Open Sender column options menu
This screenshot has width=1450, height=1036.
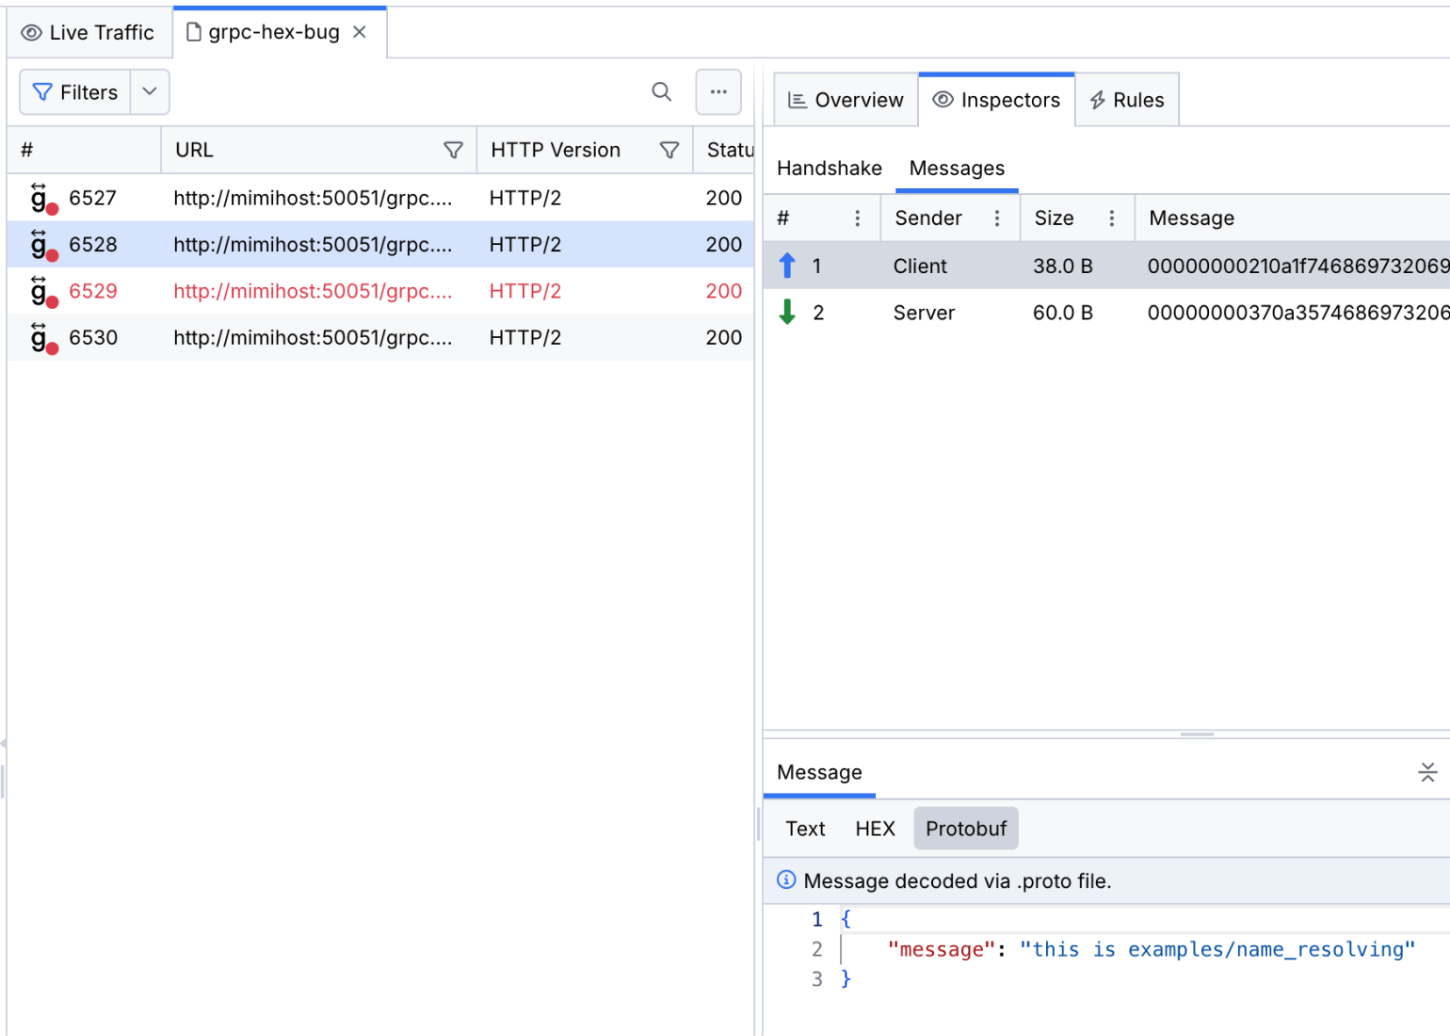pyautogui.click(x=997, y=218)
